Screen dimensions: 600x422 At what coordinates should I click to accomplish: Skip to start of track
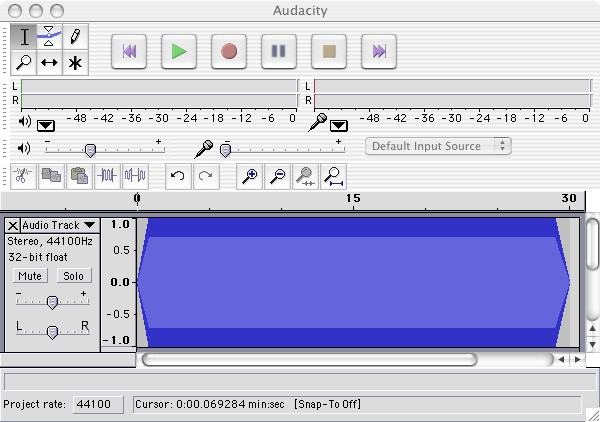[x=129, y=51]
